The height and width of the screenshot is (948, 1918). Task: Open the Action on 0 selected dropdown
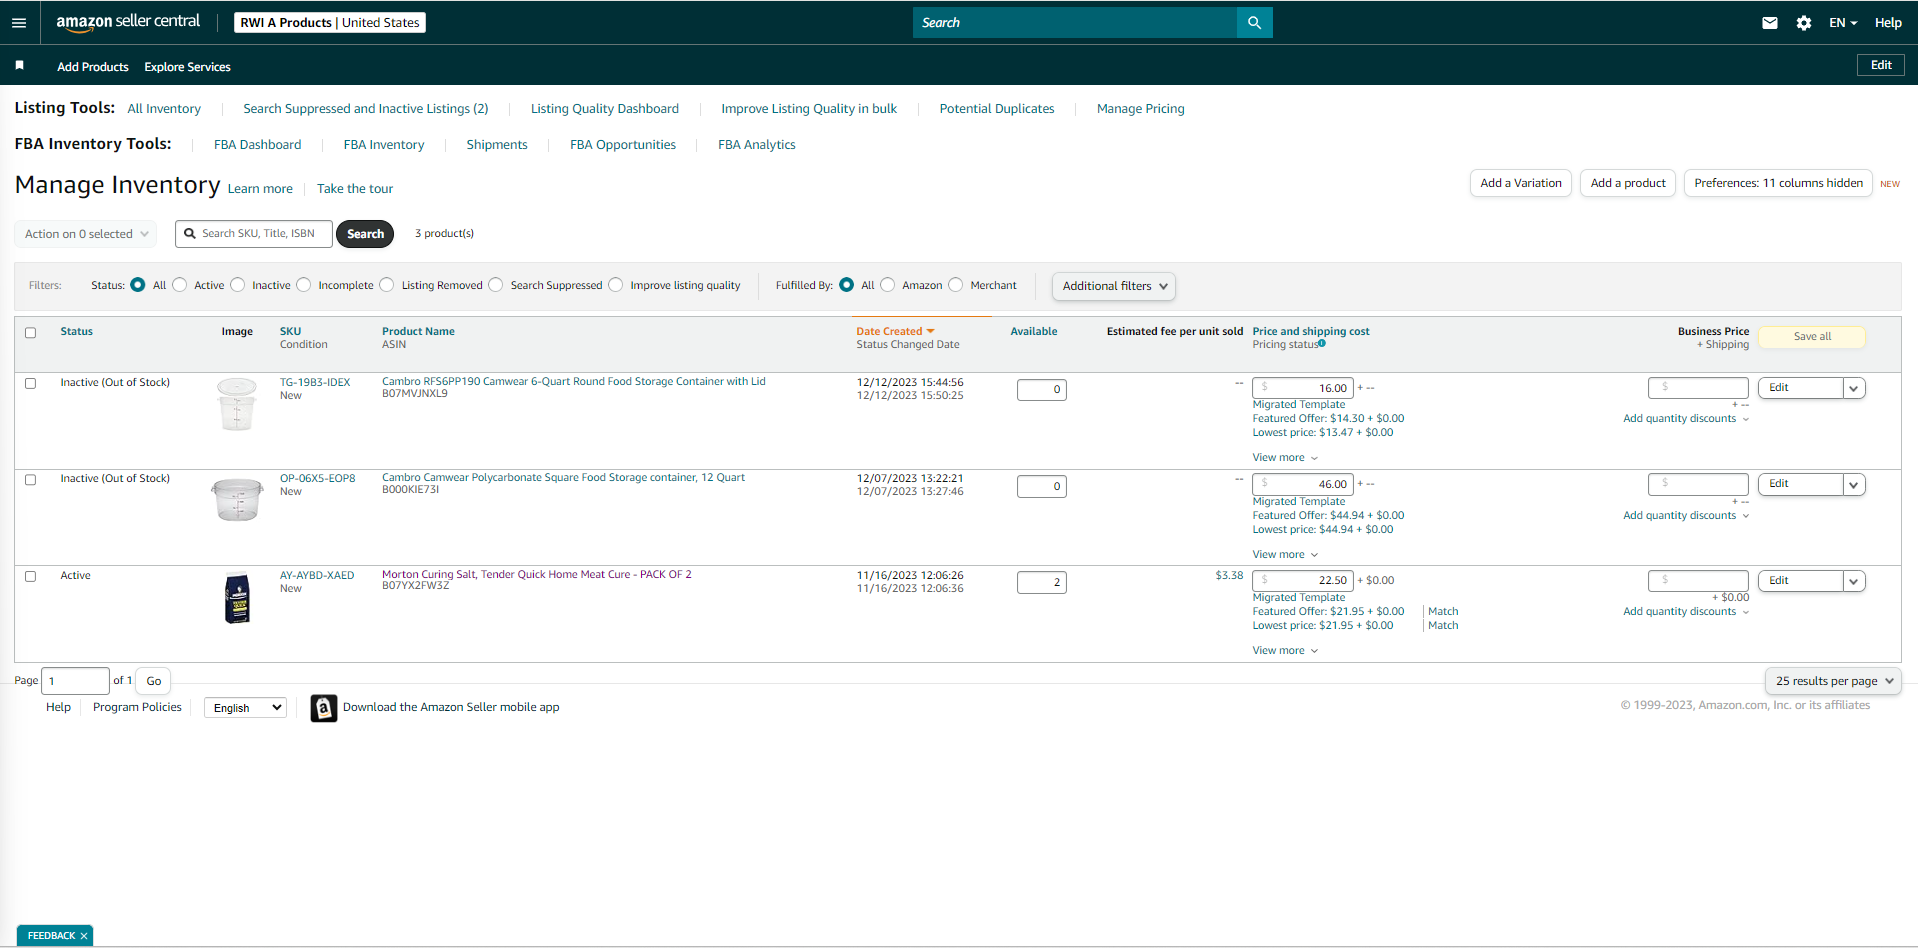85,234
